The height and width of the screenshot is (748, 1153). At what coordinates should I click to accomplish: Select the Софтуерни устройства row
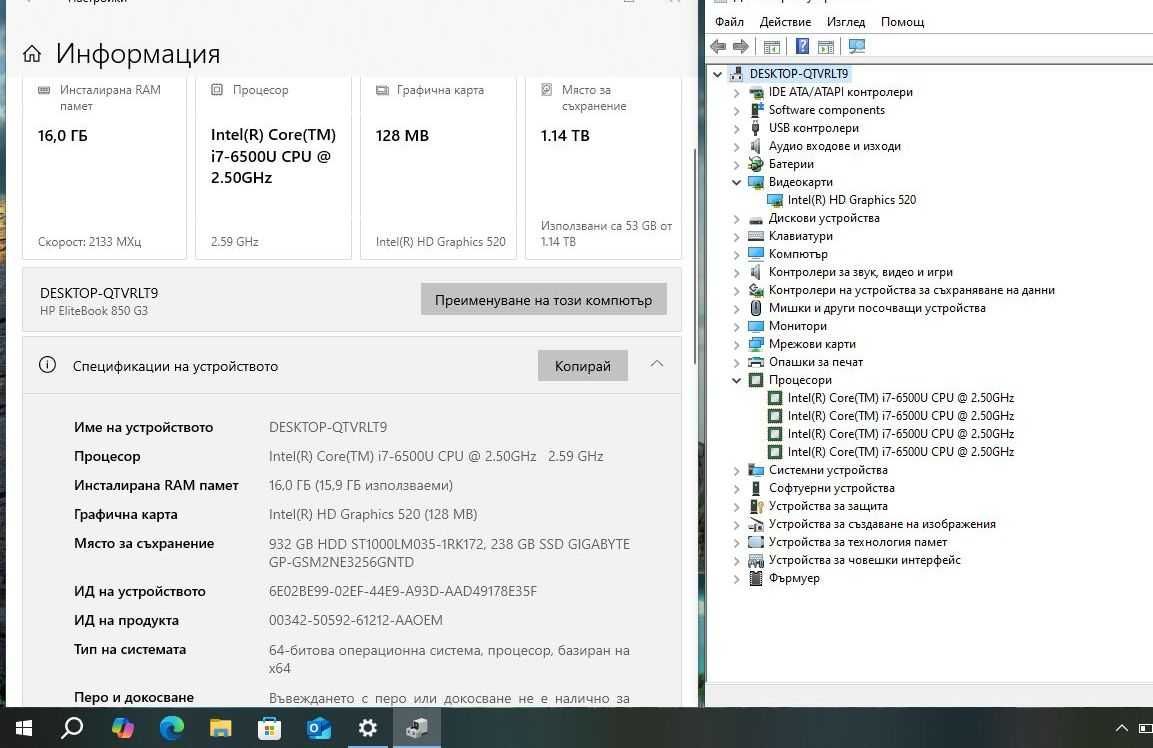click(831, 488)
